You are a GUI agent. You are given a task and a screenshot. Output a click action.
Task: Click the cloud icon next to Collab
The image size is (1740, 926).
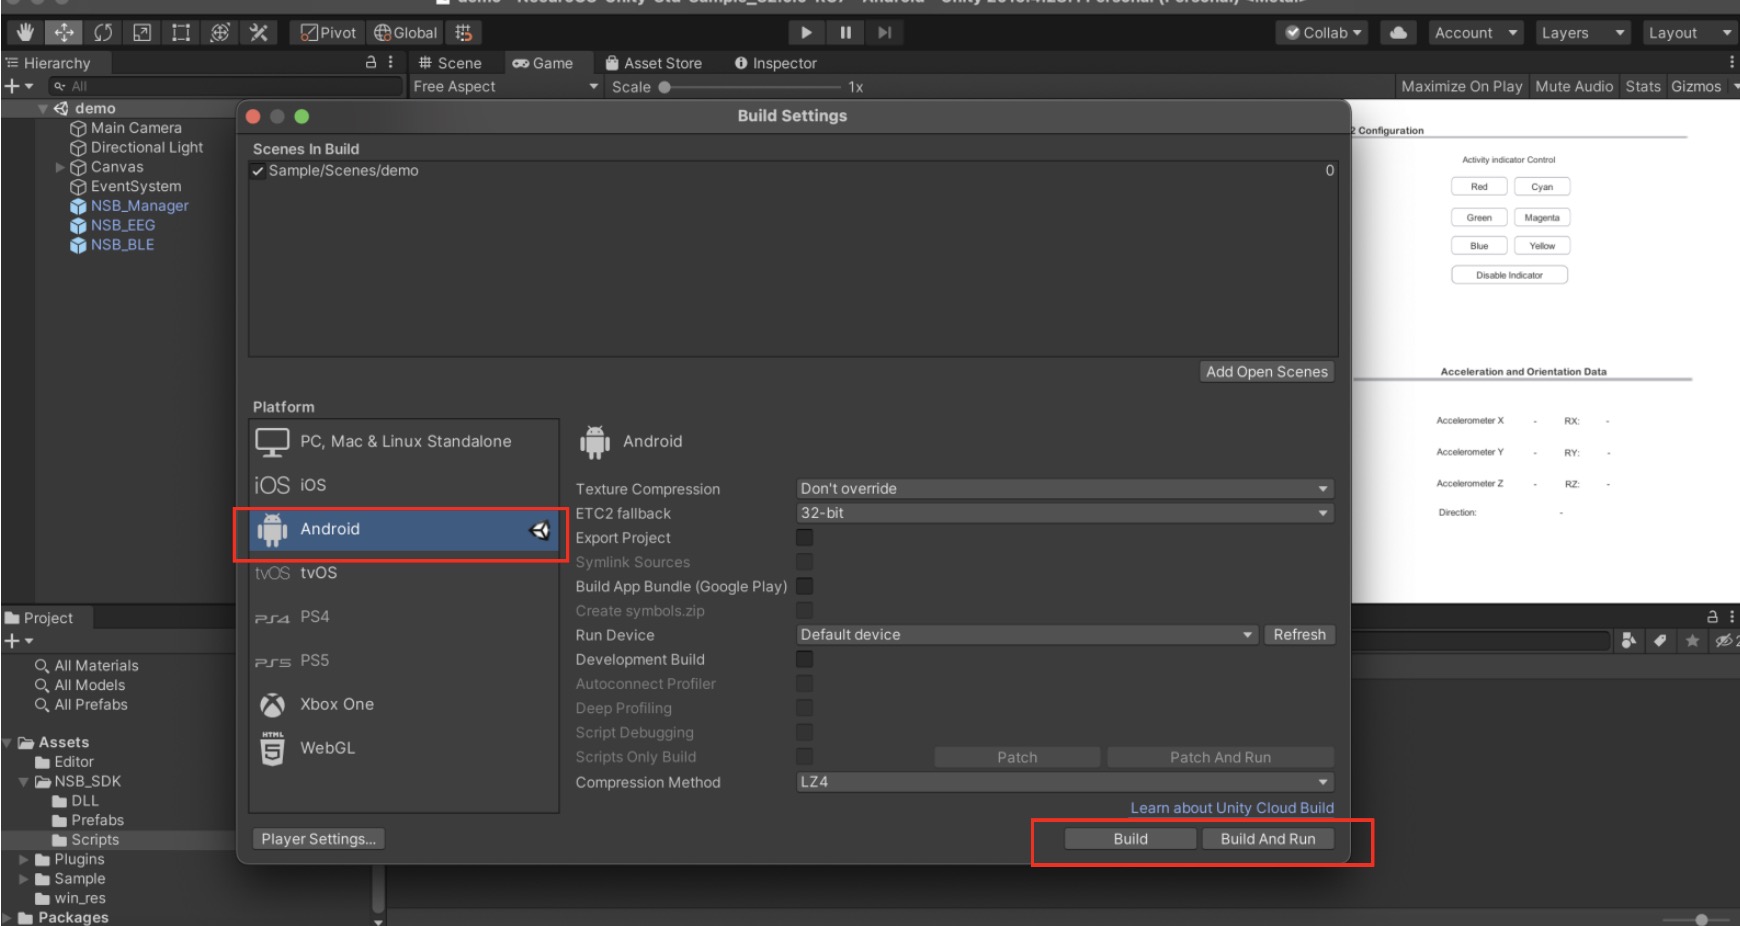point(1397,32)
